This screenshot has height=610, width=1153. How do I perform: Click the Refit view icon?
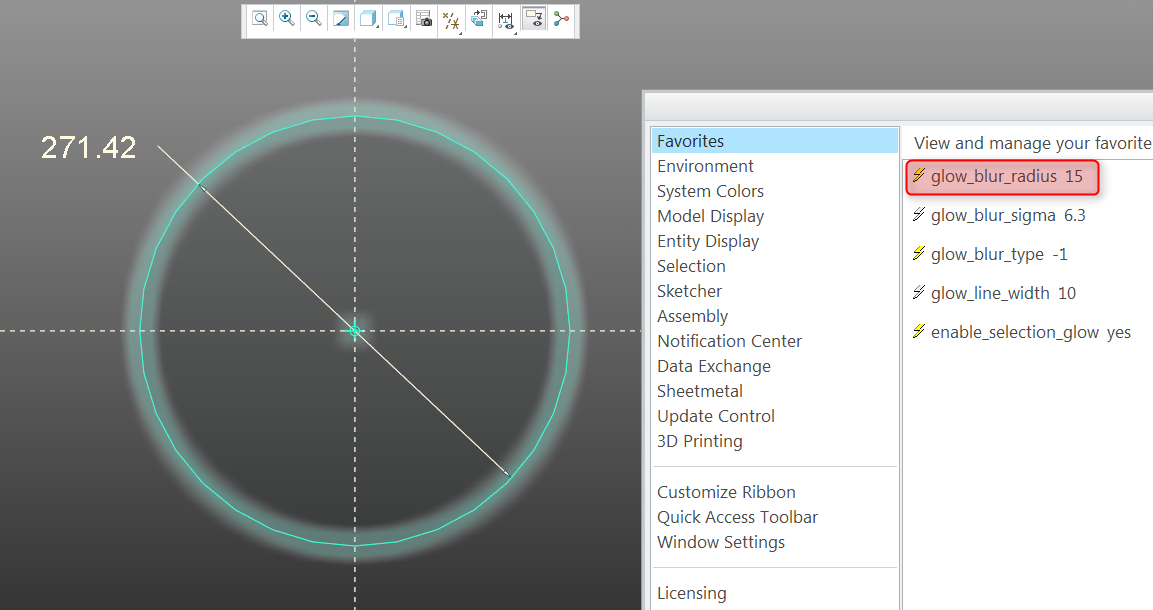[x=260, y=18]
